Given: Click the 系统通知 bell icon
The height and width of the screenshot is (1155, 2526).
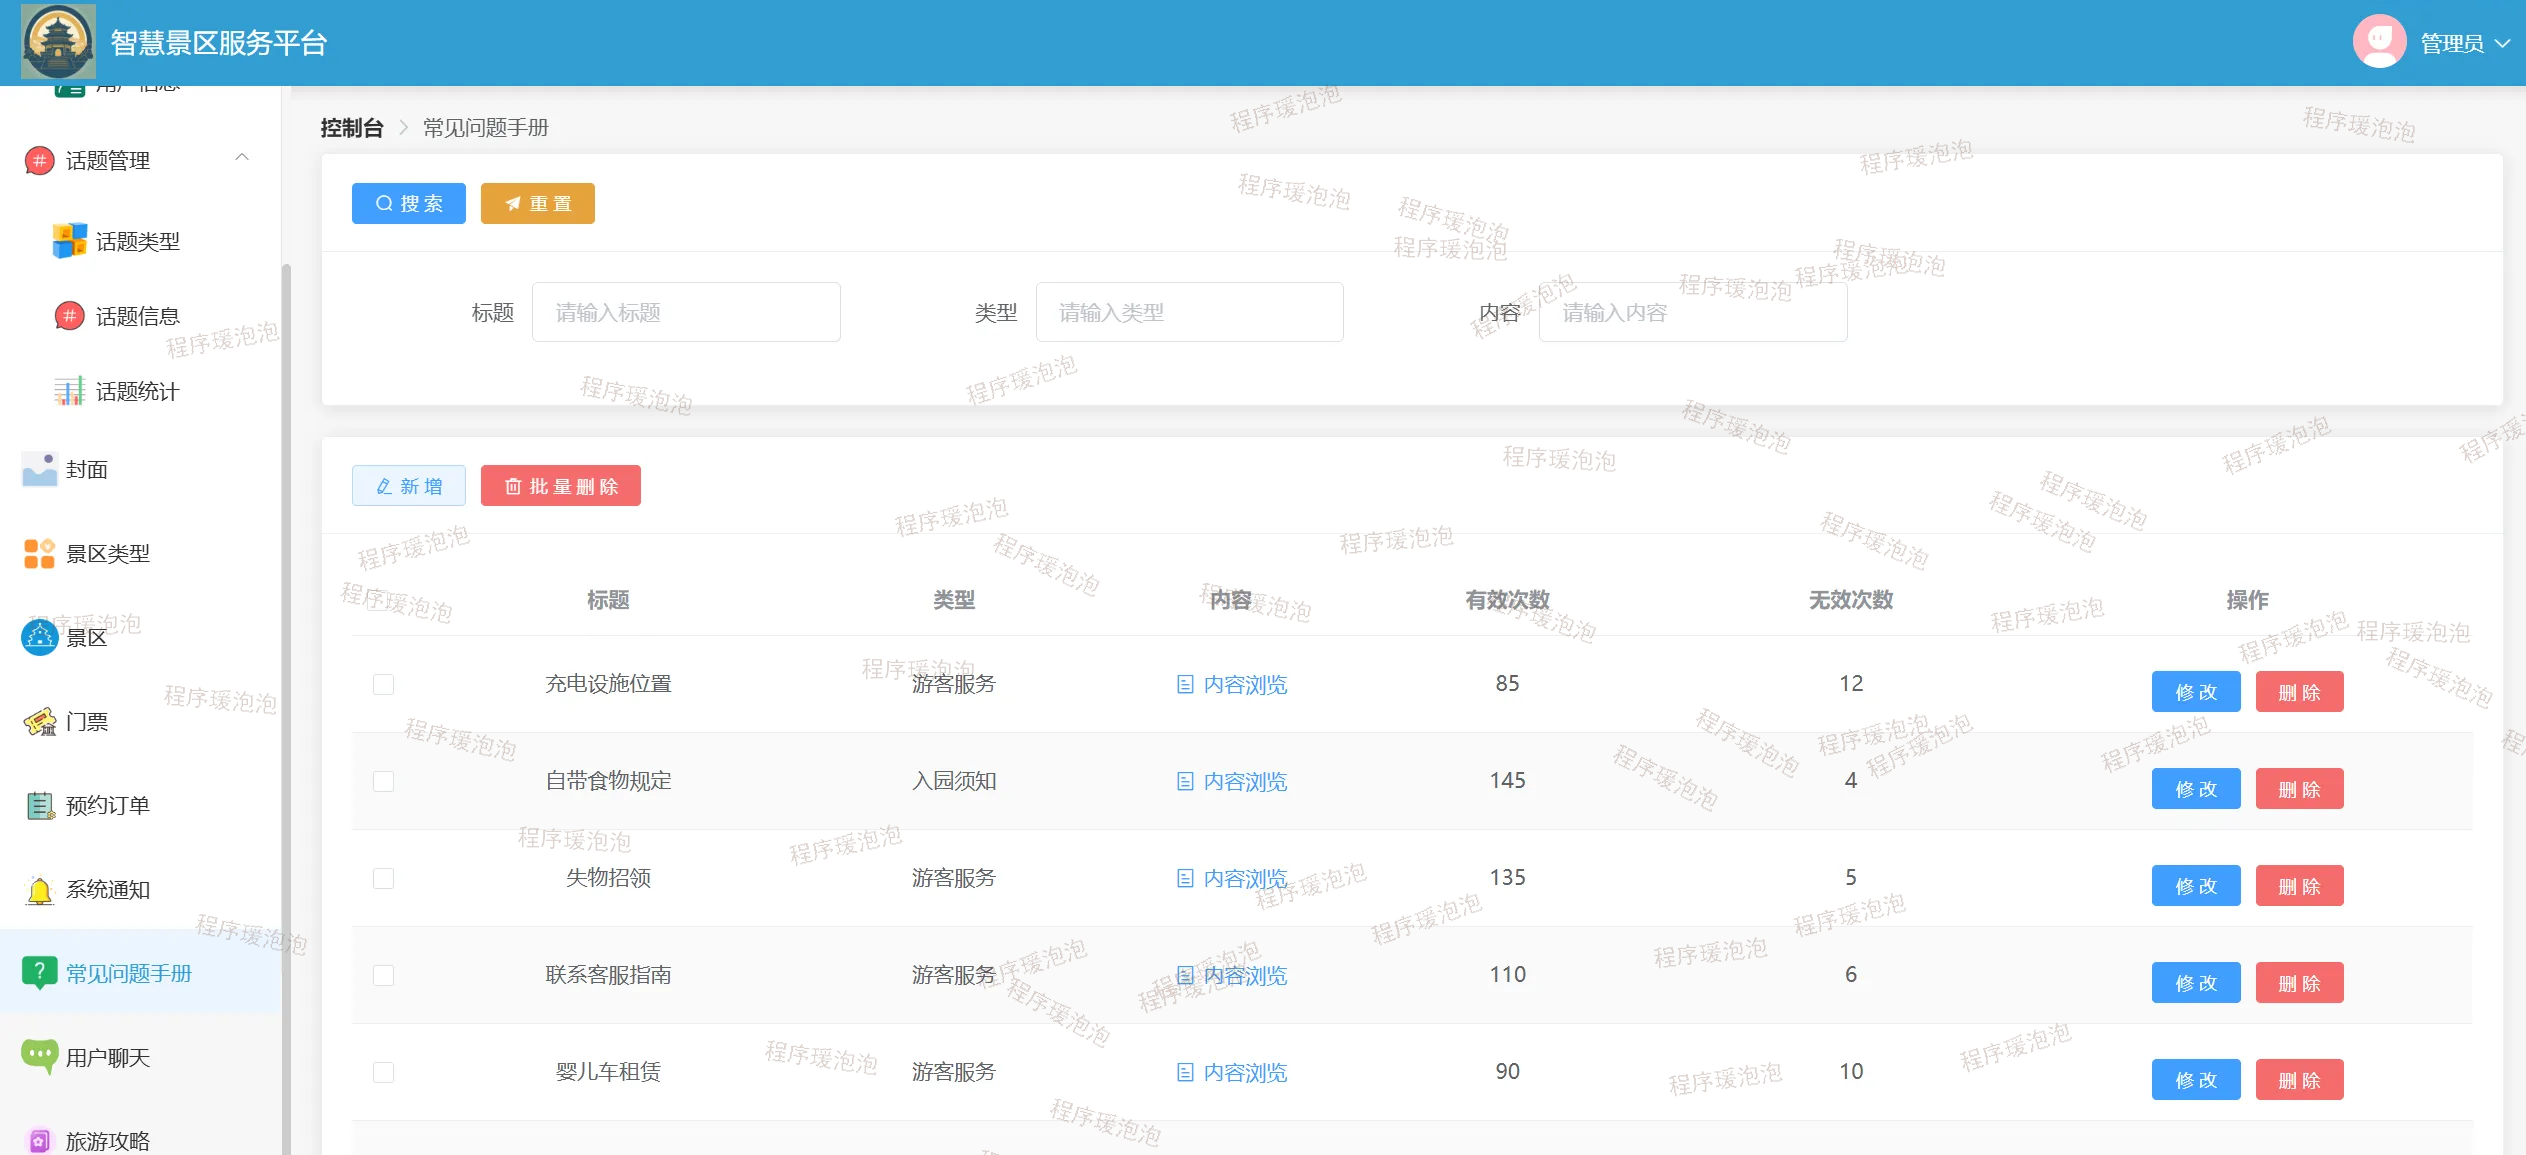Looking at the screenshot, I should [40, 889].
